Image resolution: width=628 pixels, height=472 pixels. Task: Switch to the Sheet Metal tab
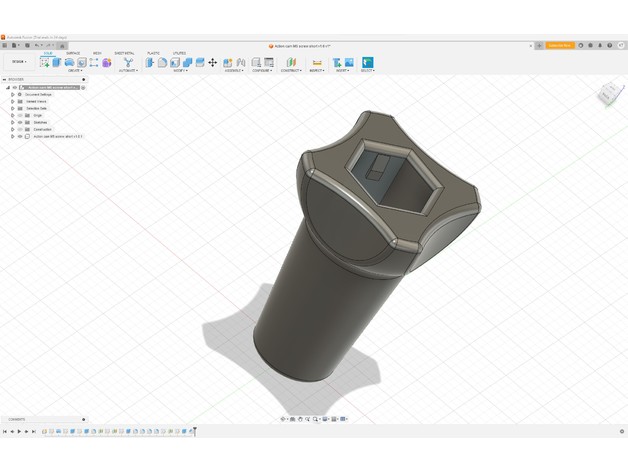125,53
